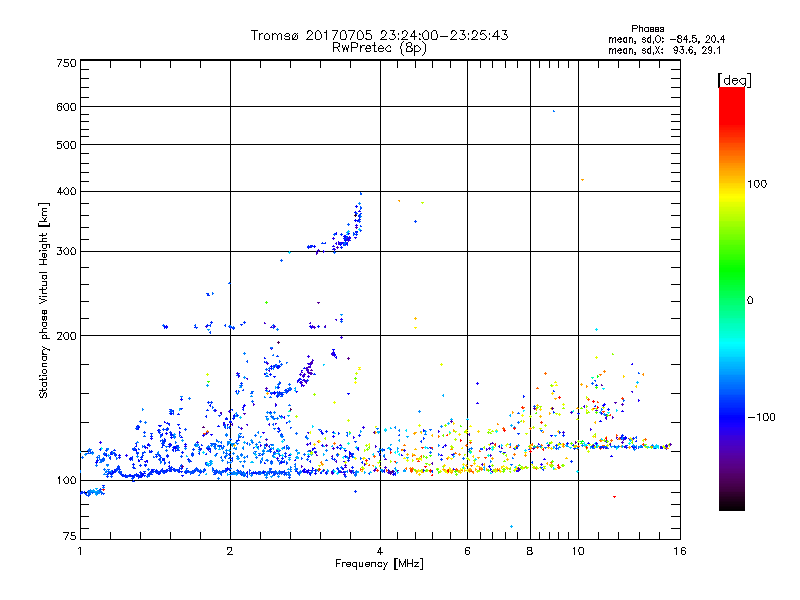Click the y-axis tick label '75'
This screenshot has width=800, height=600.
click(70, 536)
